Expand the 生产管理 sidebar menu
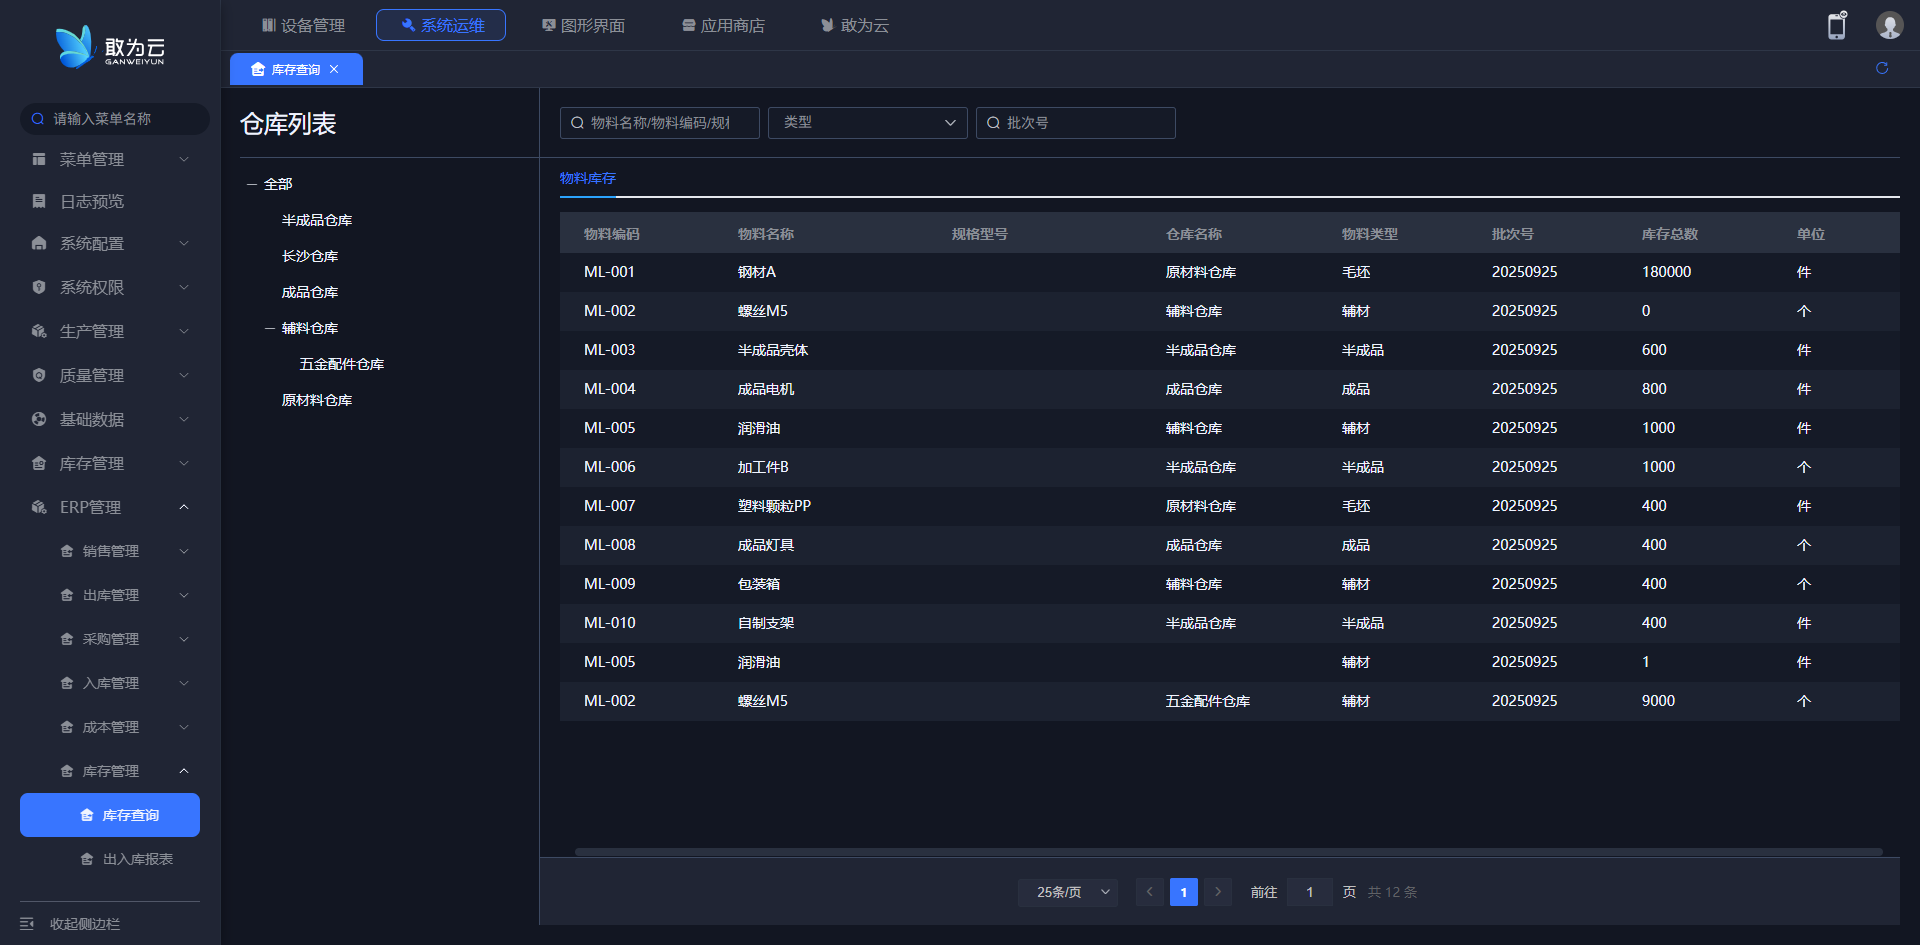The width and height of the screenshot is (1920, 945). click(x=184, y=331)
